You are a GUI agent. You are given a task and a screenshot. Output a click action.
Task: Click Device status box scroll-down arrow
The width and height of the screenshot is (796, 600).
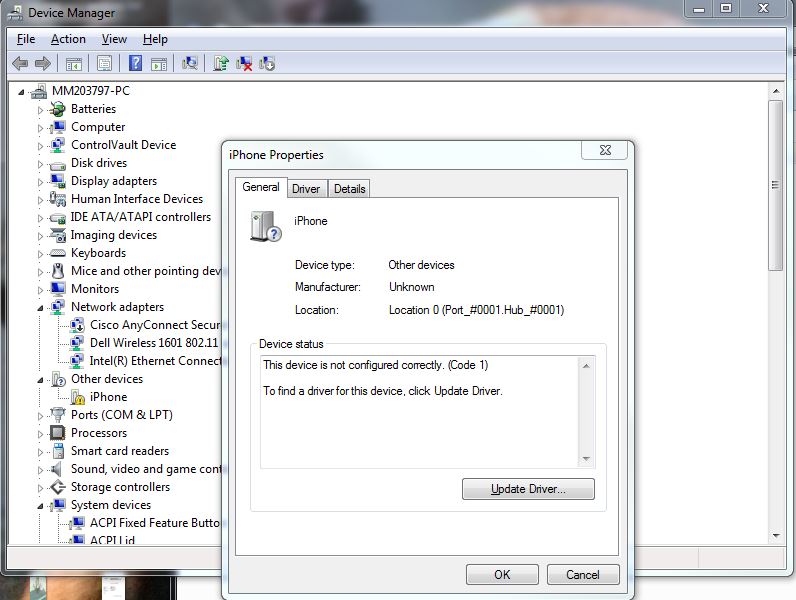pyautogui.click(x=586, y=459)
